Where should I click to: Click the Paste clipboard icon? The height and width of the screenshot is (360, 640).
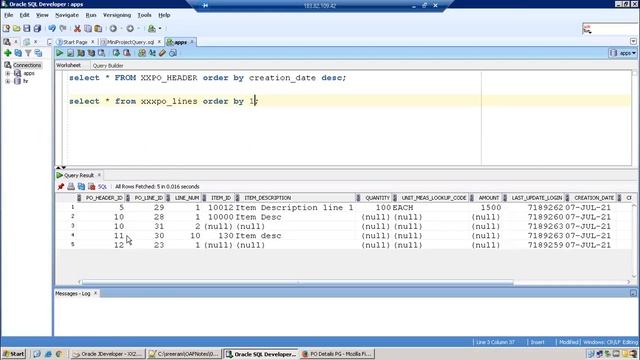click(98, 29)
